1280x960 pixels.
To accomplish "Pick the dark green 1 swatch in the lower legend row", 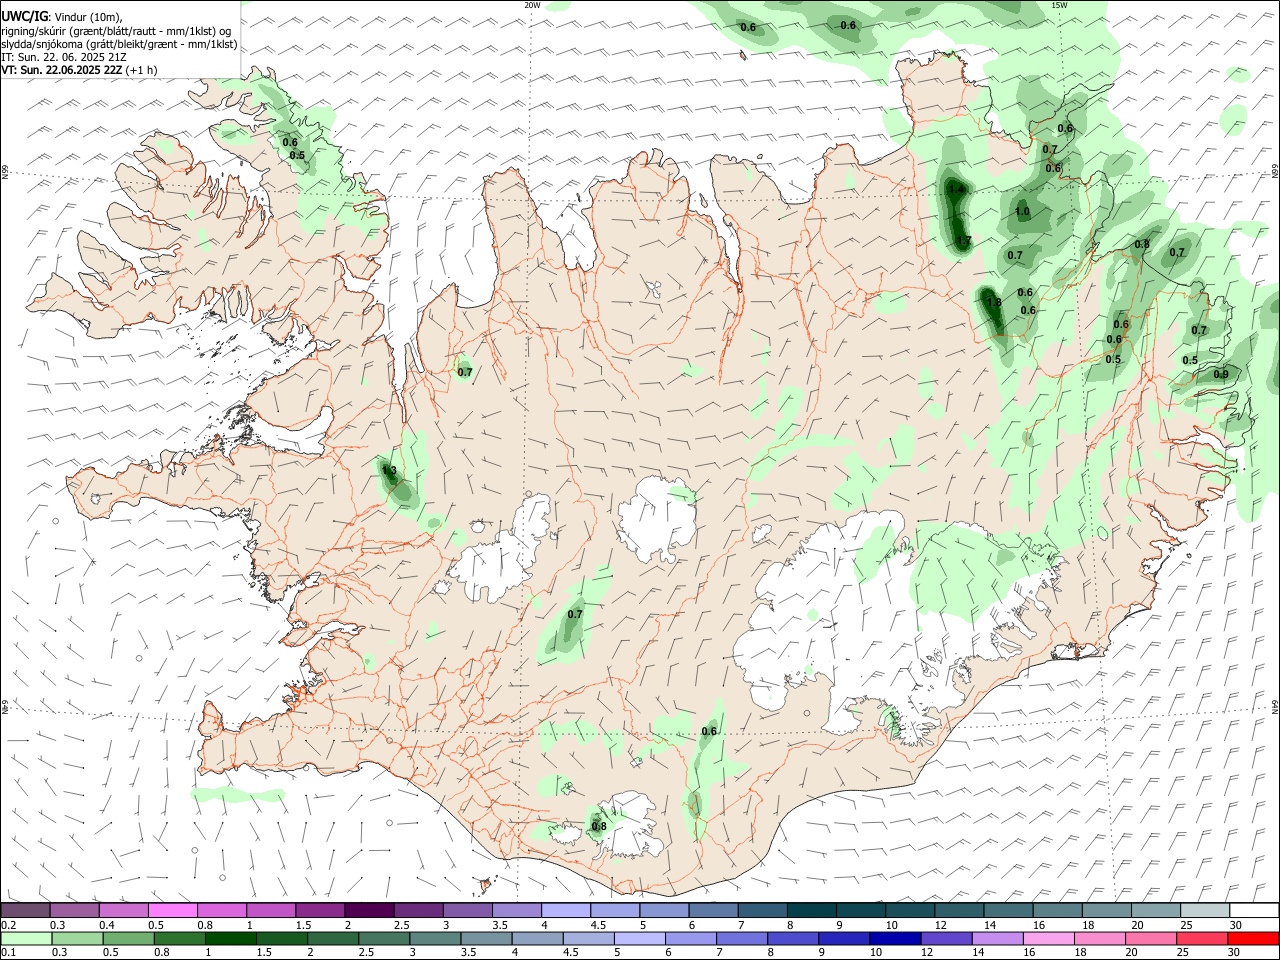I will click(x=230, y=939).
